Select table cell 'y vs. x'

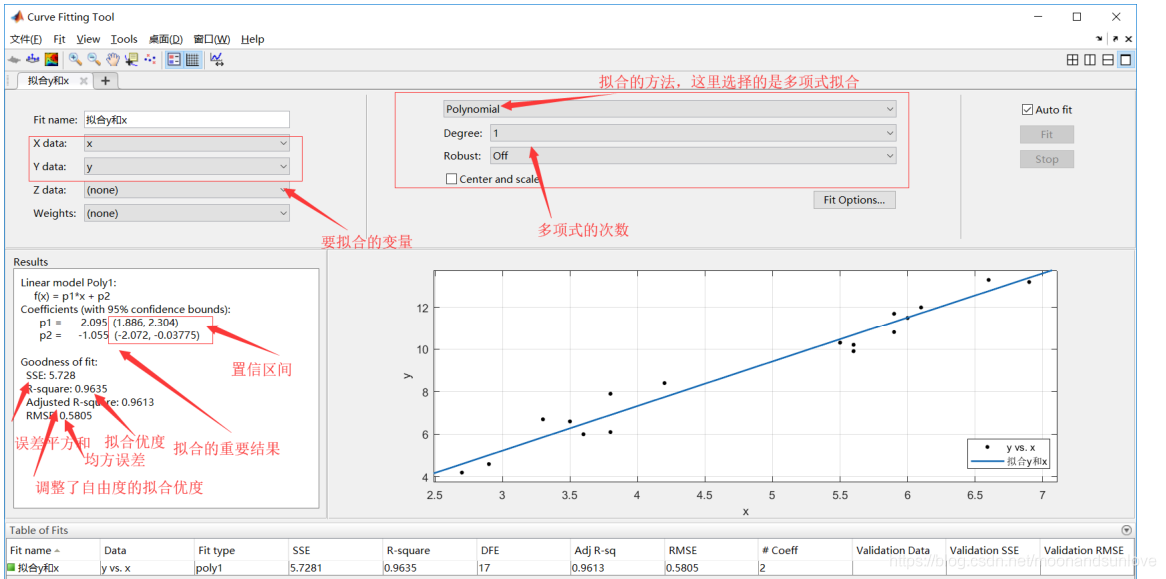pos(146,568)
